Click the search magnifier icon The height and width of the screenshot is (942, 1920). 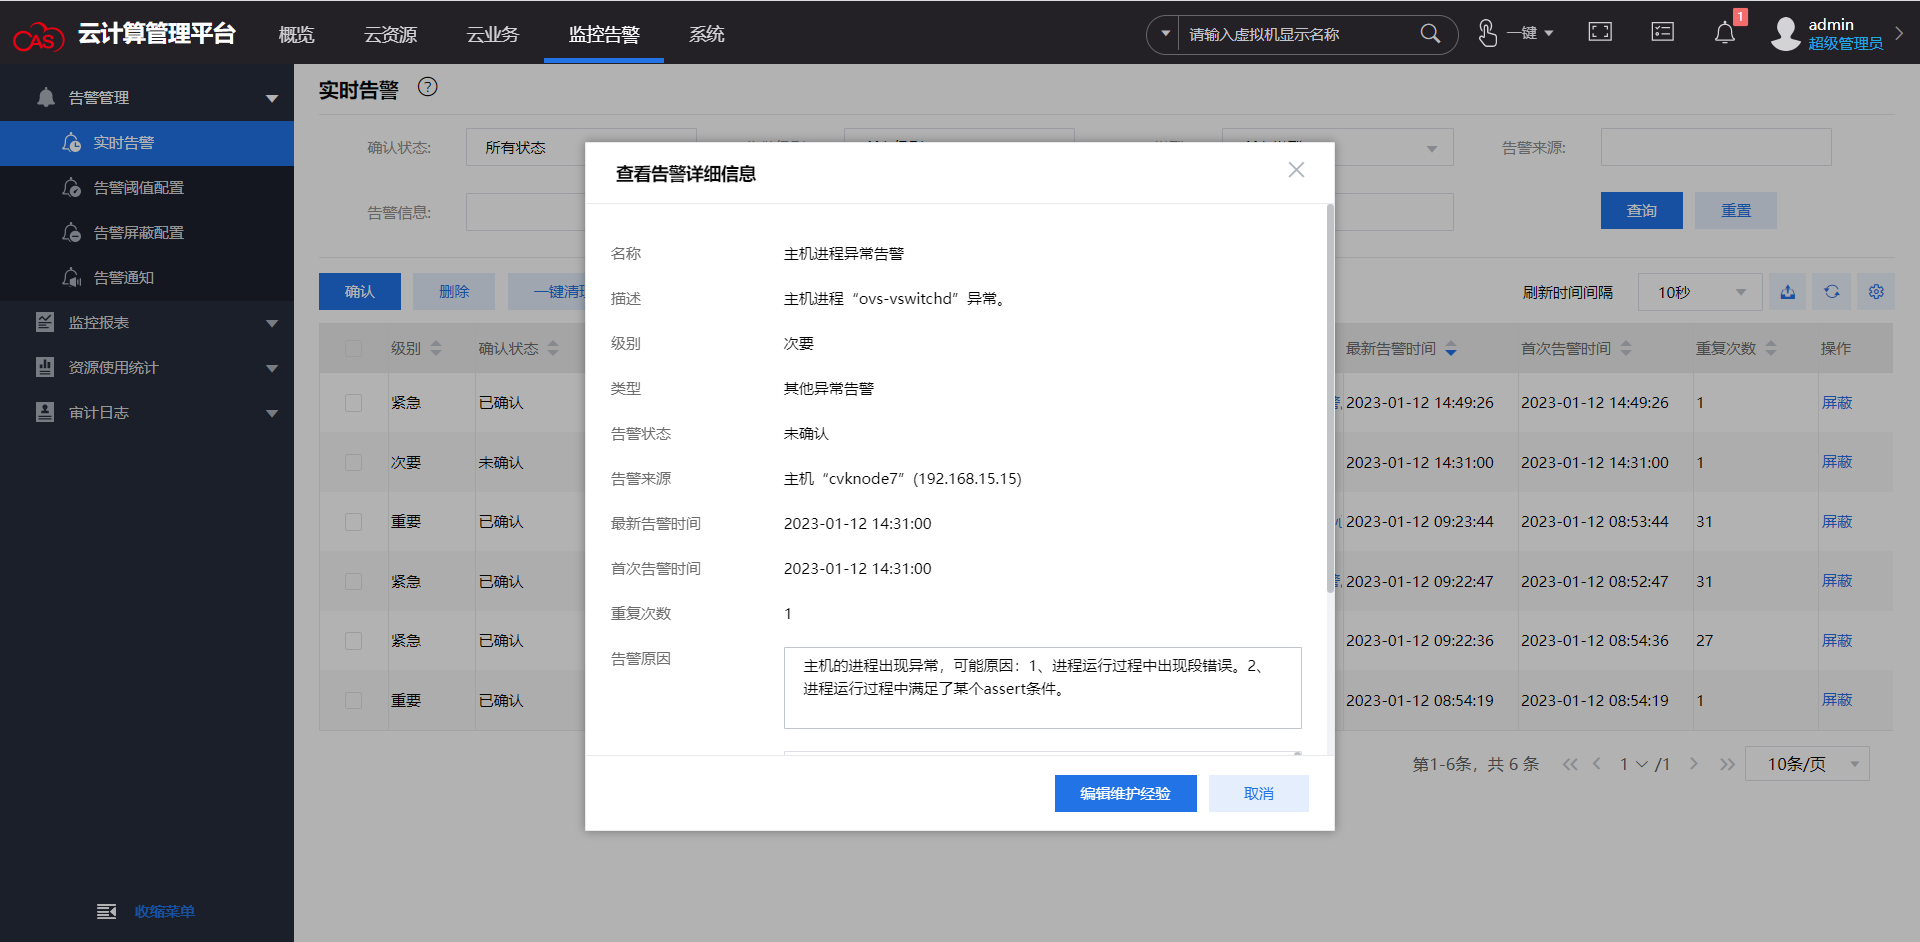click(x=1430, y=34)
